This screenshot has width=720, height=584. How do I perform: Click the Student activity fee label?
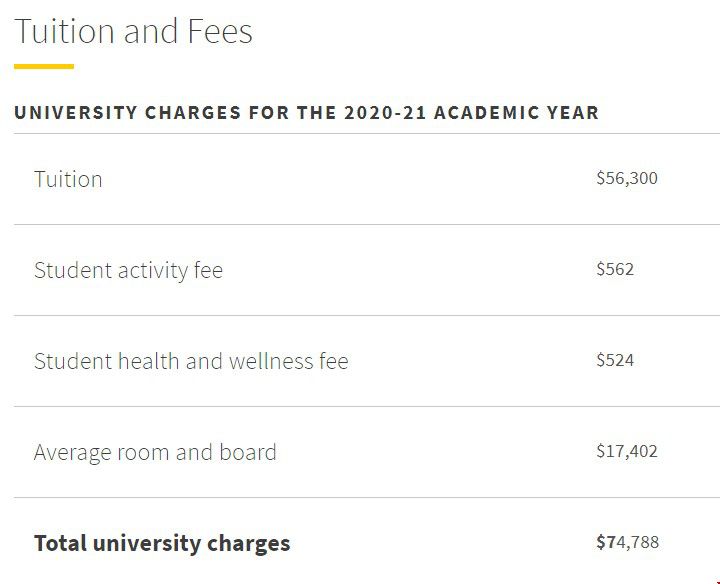[x=129, y=270]
